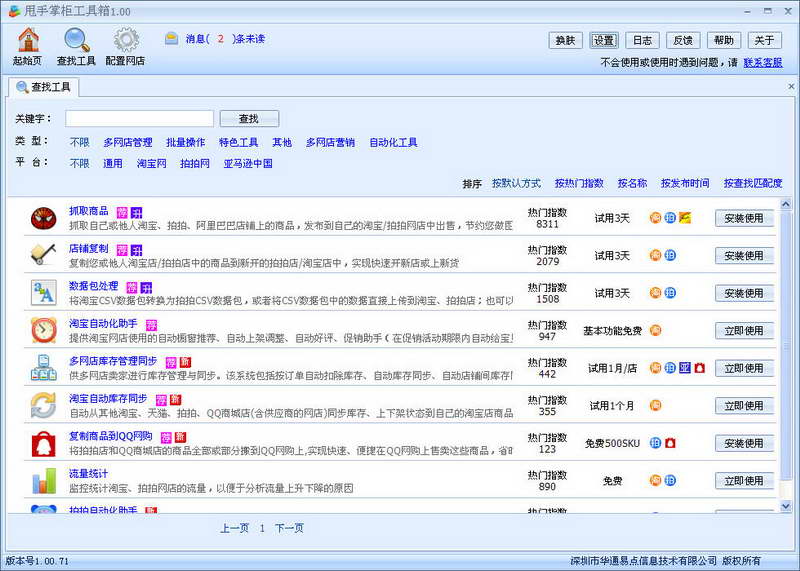Click the Amazon icon in 多网店库存管理同步 row
Viewport: 800px width, 571px height.
[685, 367]
